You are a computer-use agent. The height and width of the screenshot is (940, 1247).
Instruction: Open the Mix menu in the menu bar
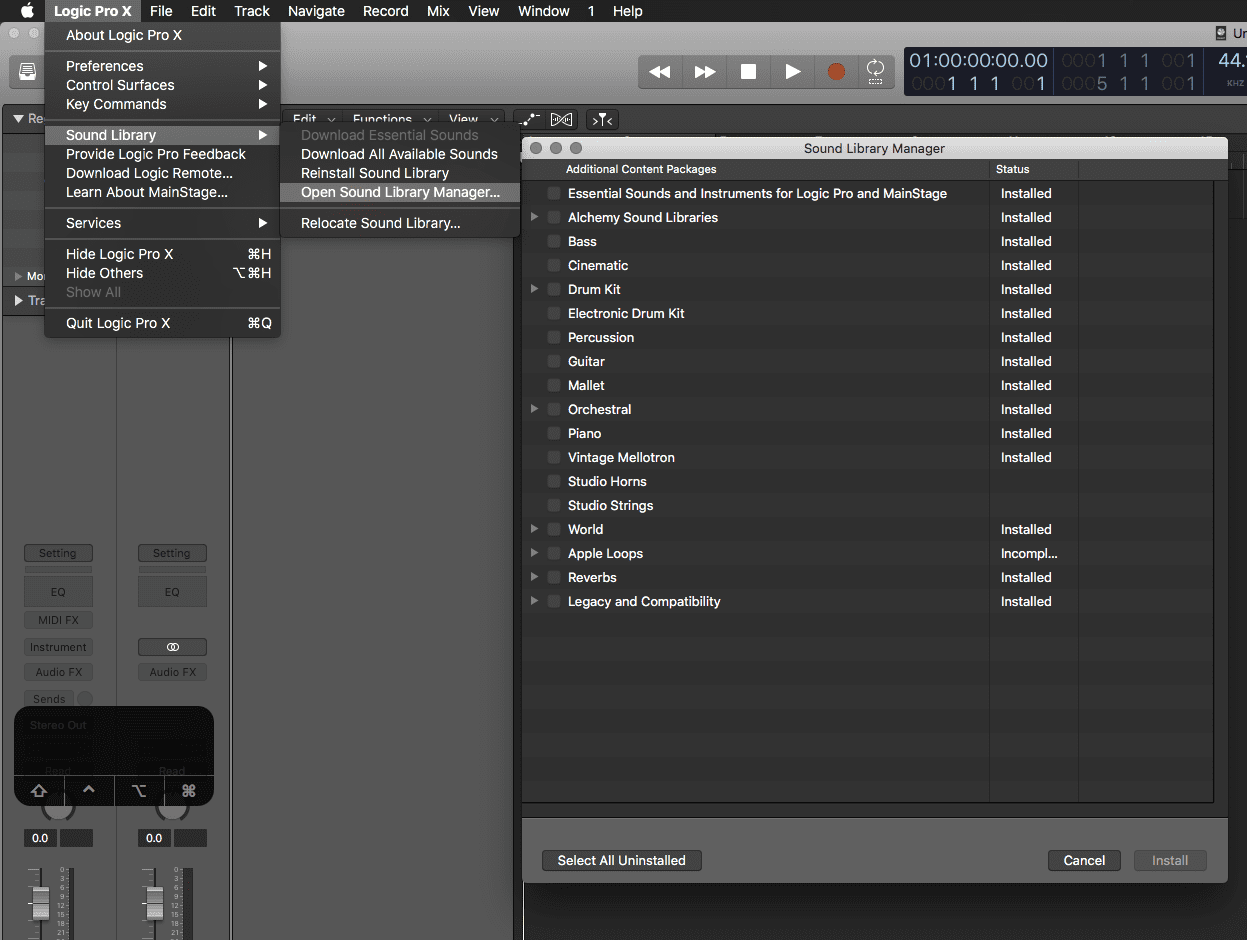[438, 11]
